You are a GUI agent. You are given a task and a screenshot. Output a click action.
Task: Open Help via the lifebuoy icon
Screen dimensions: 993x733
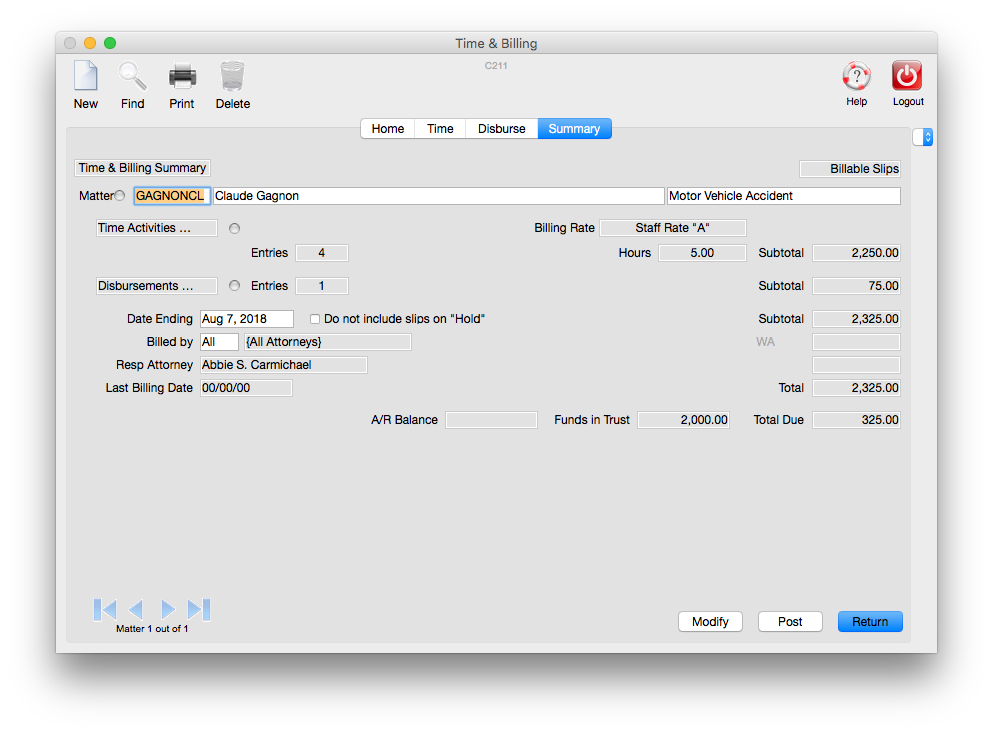(856, 77)
